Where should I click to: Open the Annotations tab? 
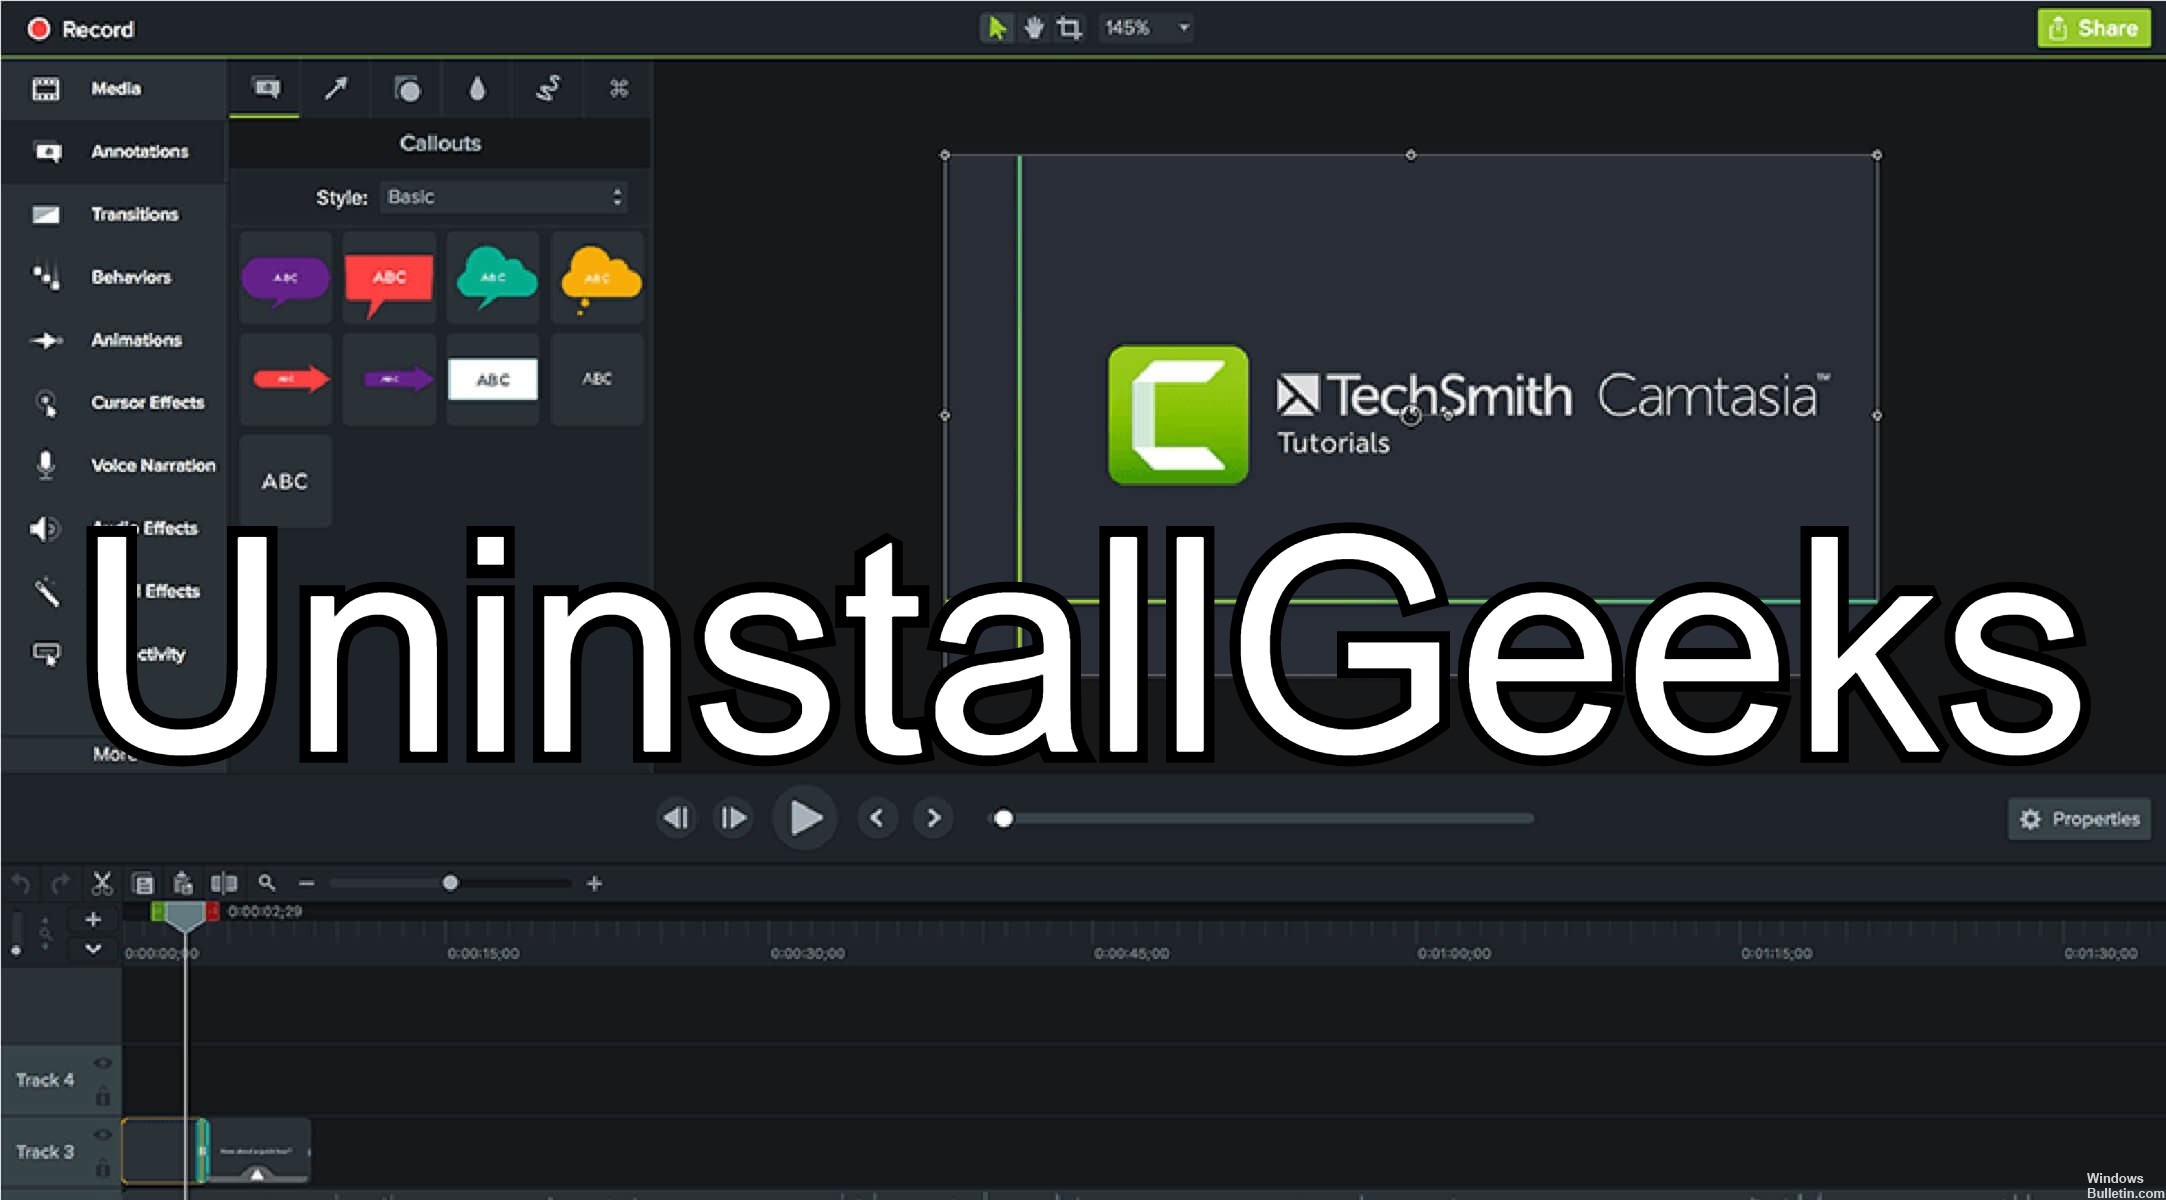(x=114, y=152)
